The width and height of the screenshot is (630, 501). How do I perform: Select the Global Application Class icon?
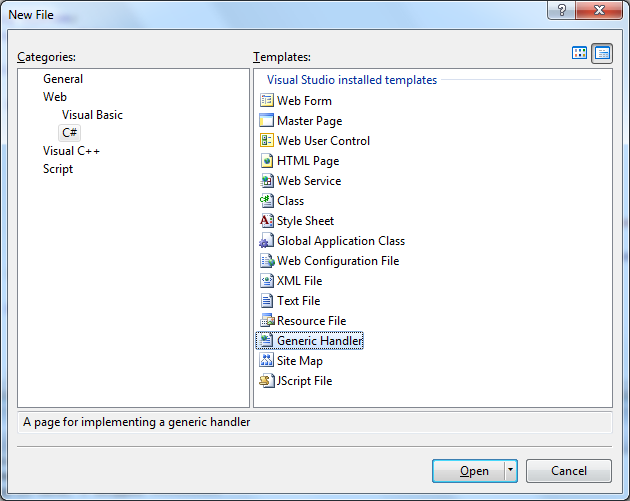(267, 241)
